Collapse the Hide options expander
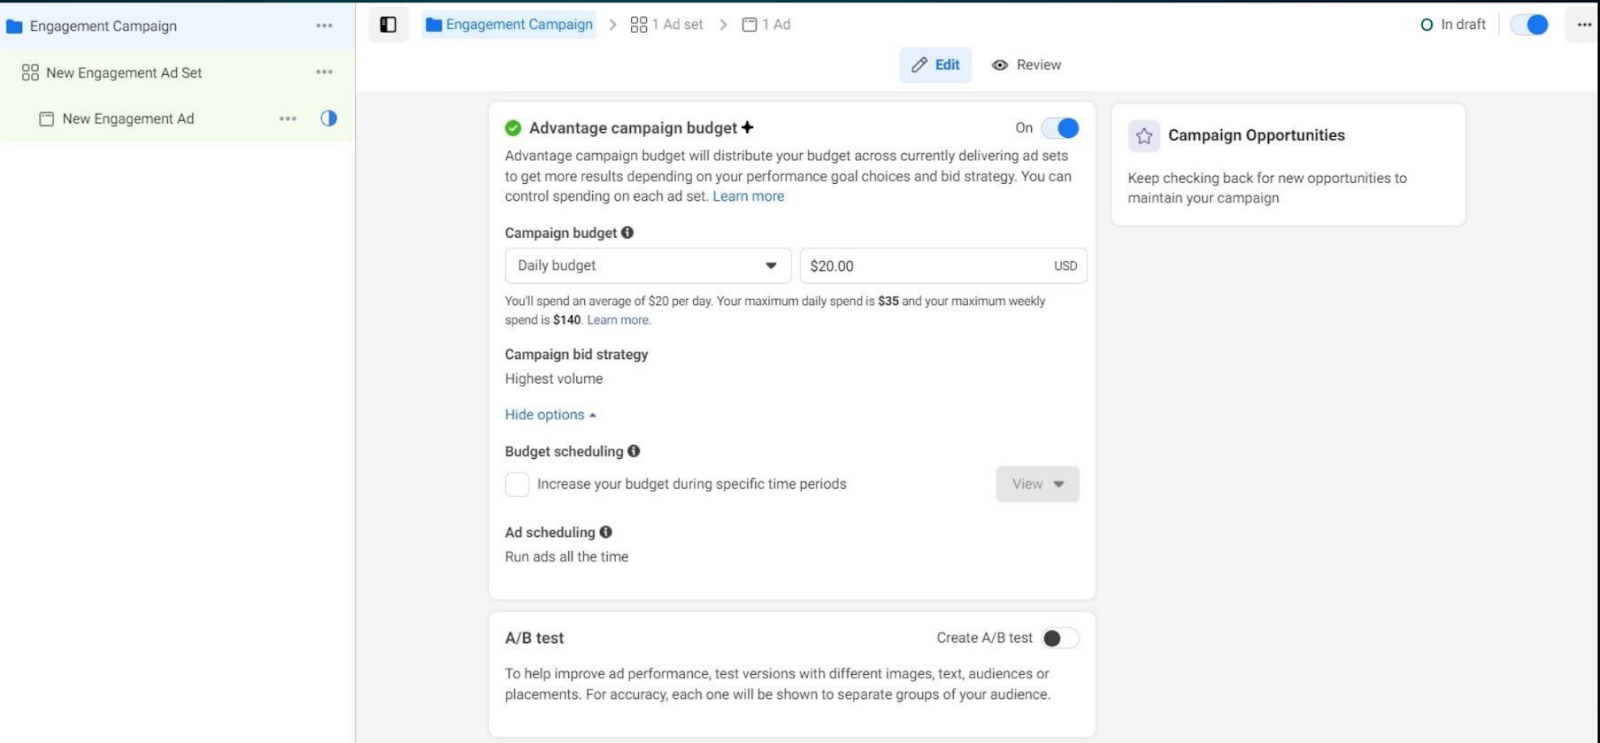The image size is (1600, 743). (550, 415)
